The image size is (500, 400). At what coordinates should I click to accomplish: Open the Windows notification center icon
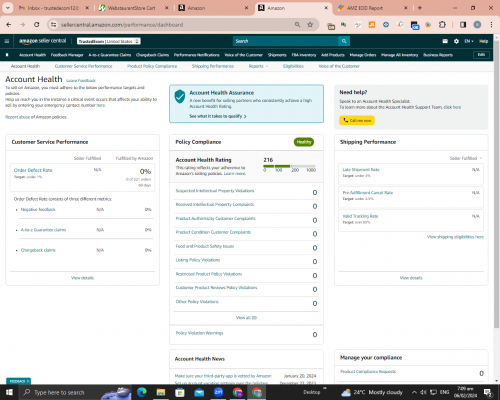point(488,392)
